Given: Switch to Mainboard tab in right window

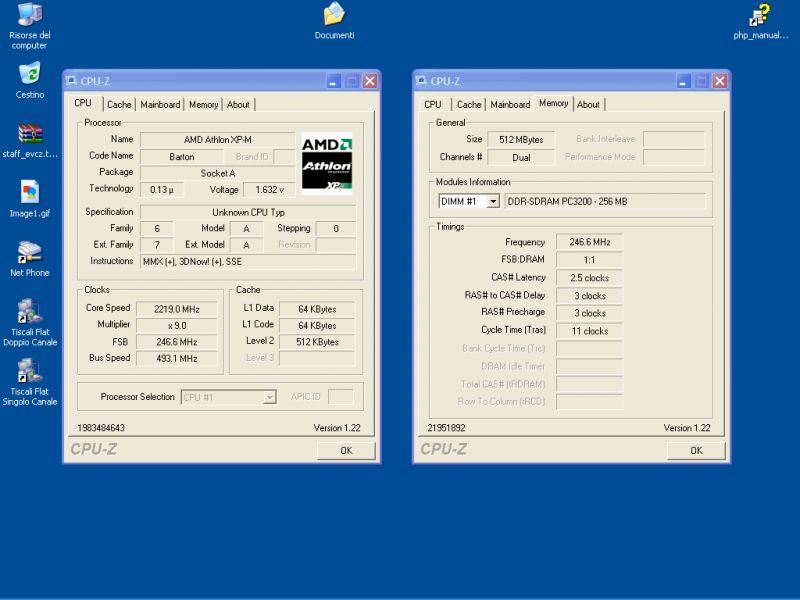Looking at the screenshot, I should tap(510, 105).
